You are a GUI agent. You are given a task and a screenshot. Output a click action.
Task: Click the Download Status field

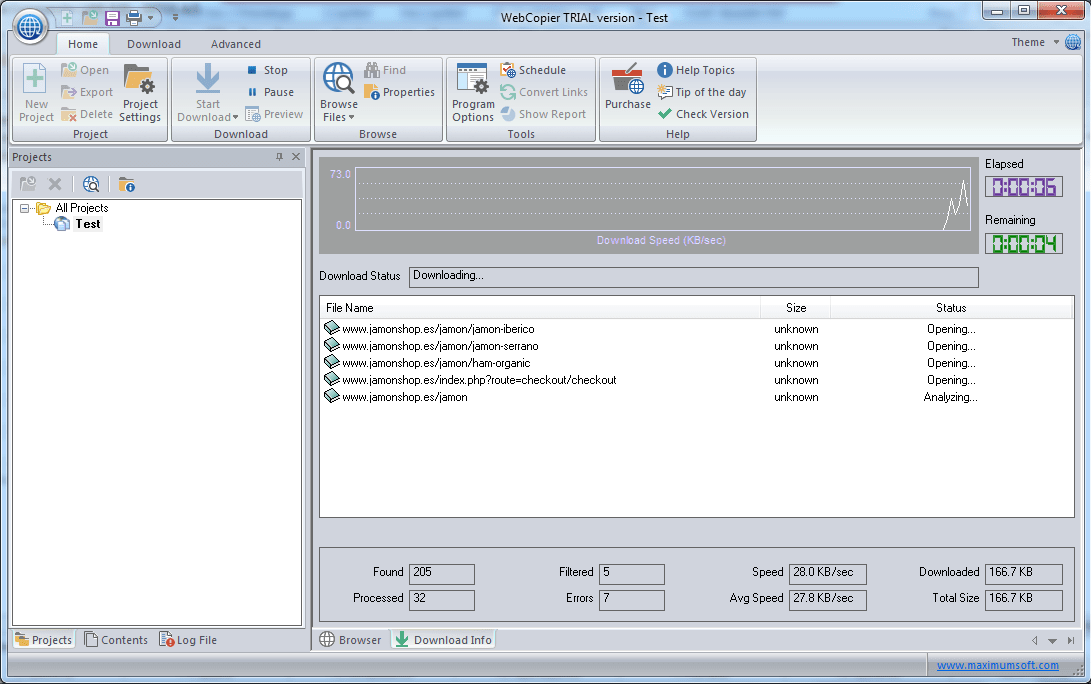coord(694,277)
